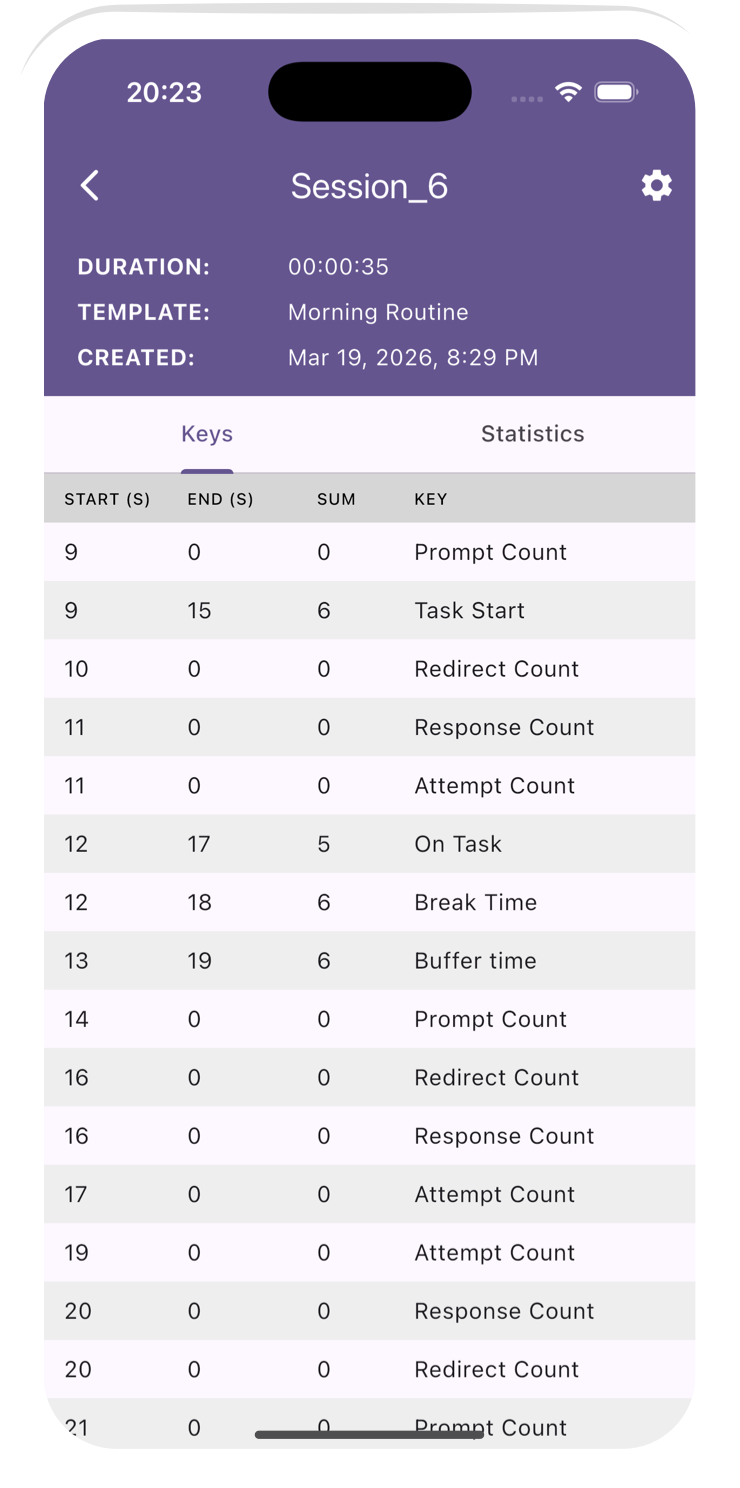Tap the Wi-Fi status icon
The width and height of the screenshot is (740, 1488).
(569, 93)
